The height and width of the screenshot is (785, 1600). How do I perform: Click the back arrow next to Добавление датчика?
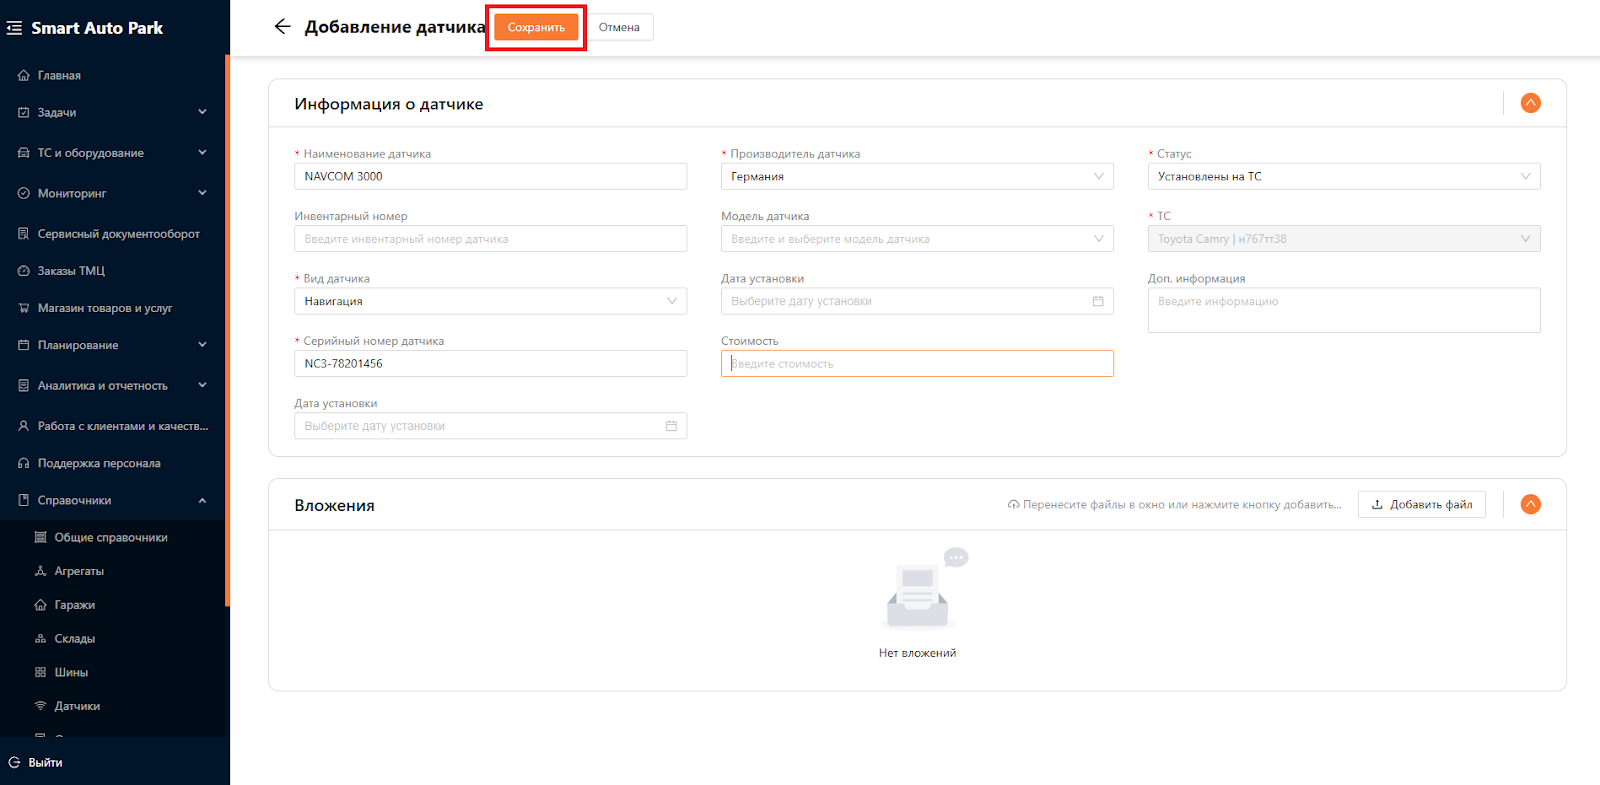tap(282, 27)
